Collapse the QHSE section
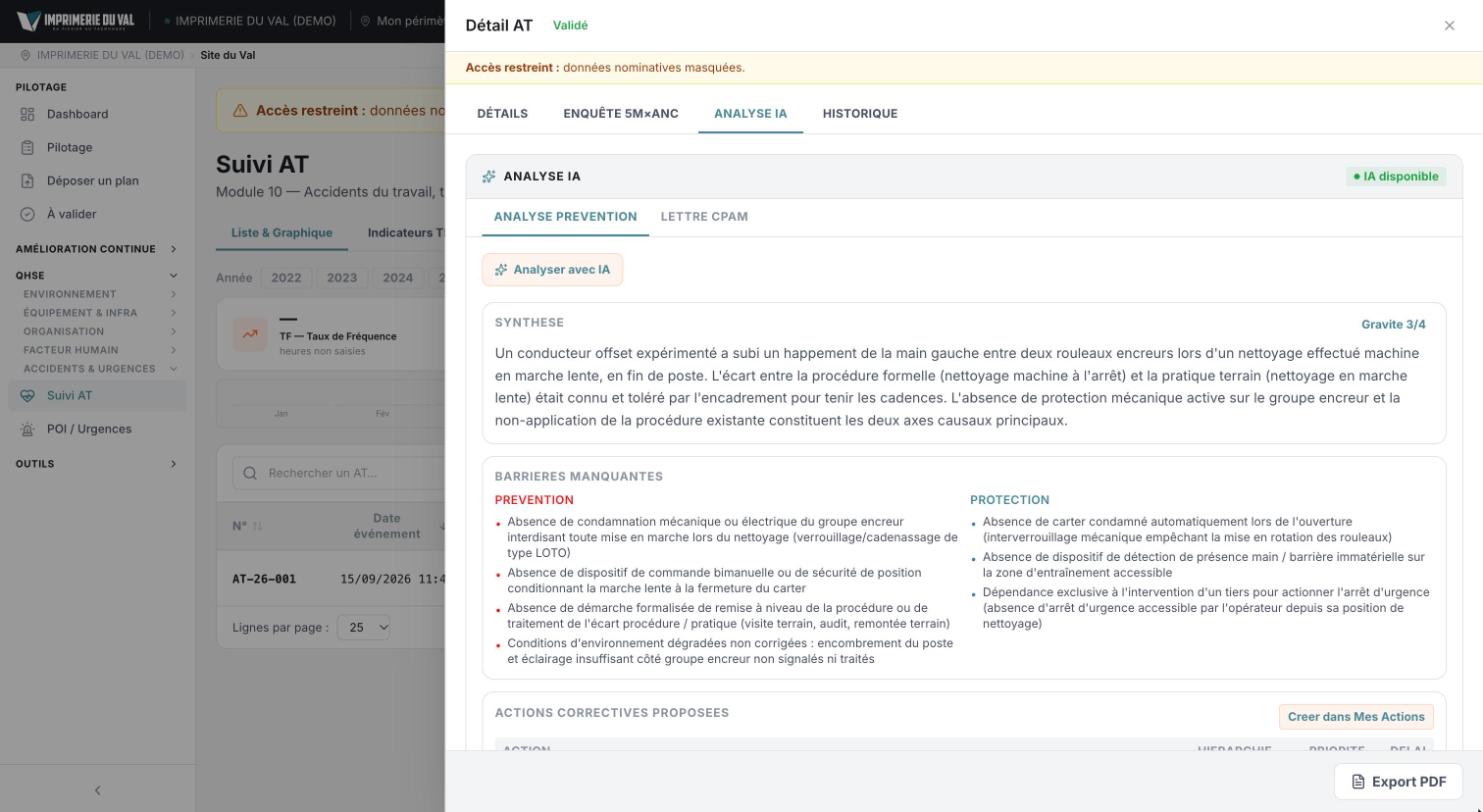Image resolution: width=1483 pixels, height=812 pixels. point(173,276)
